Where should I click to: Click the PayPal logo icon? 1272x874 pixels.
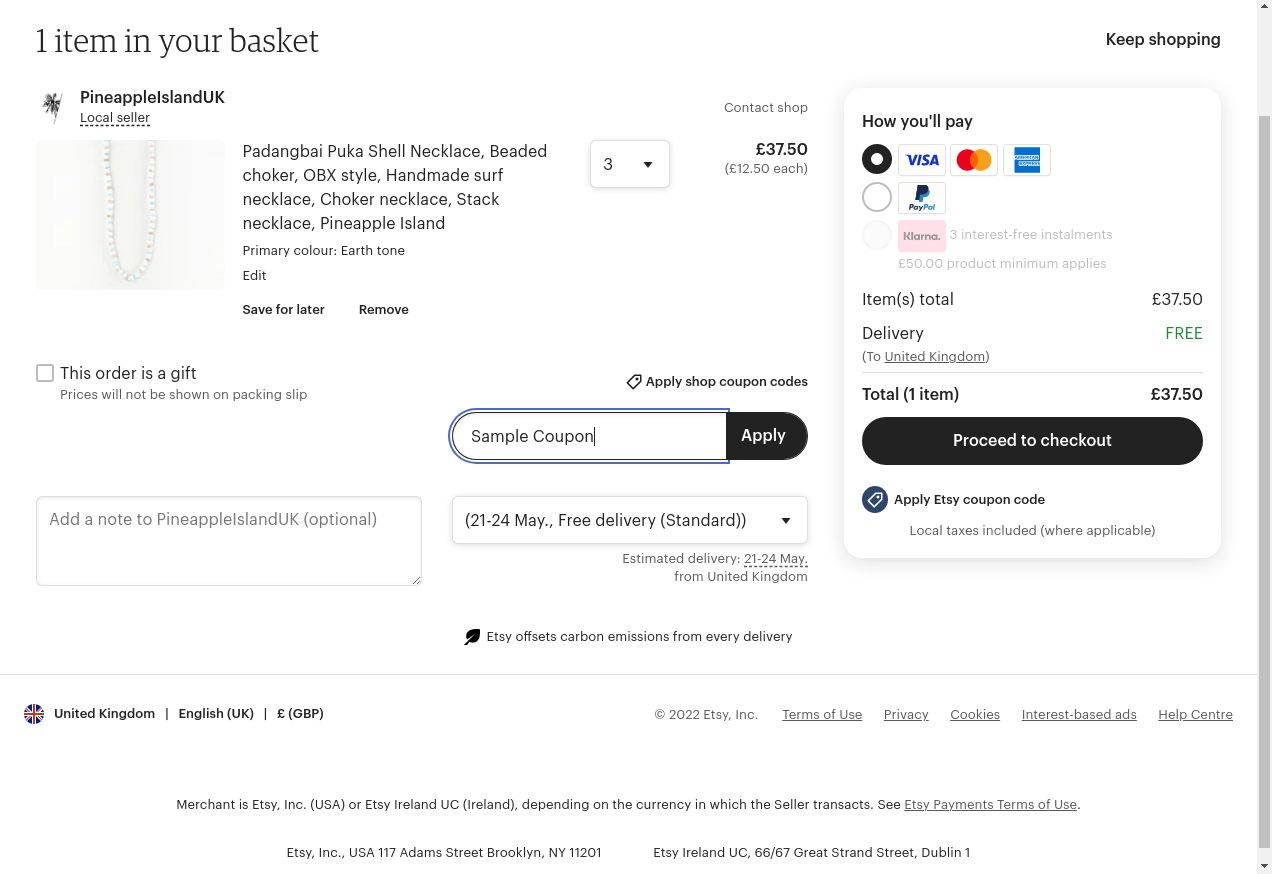tap(922, 198)
